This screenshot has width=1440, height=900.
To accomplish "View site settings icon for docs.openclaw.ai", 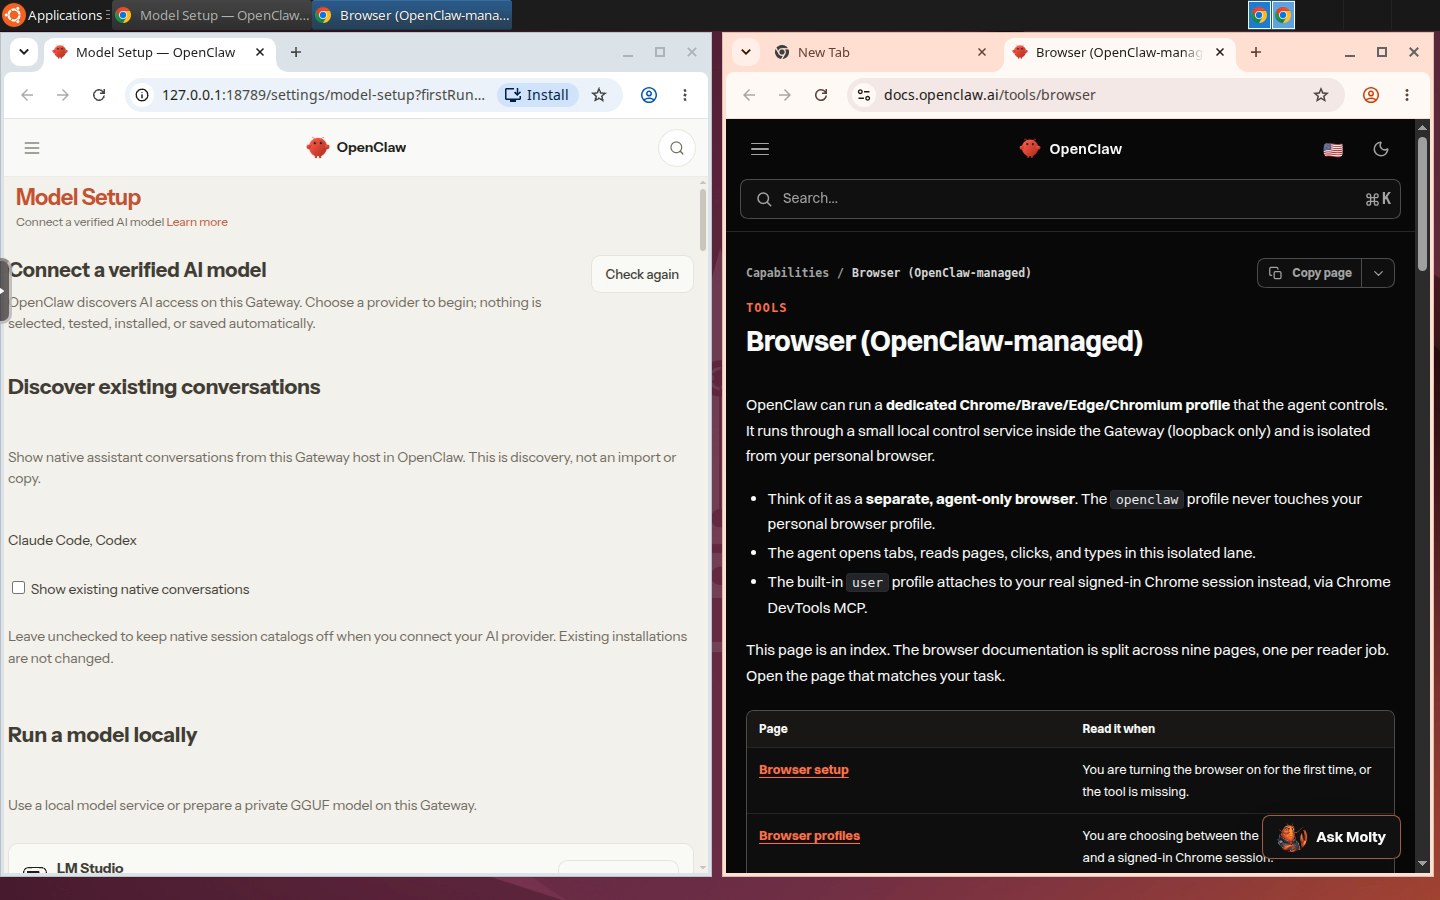I will tap(864, 95).
